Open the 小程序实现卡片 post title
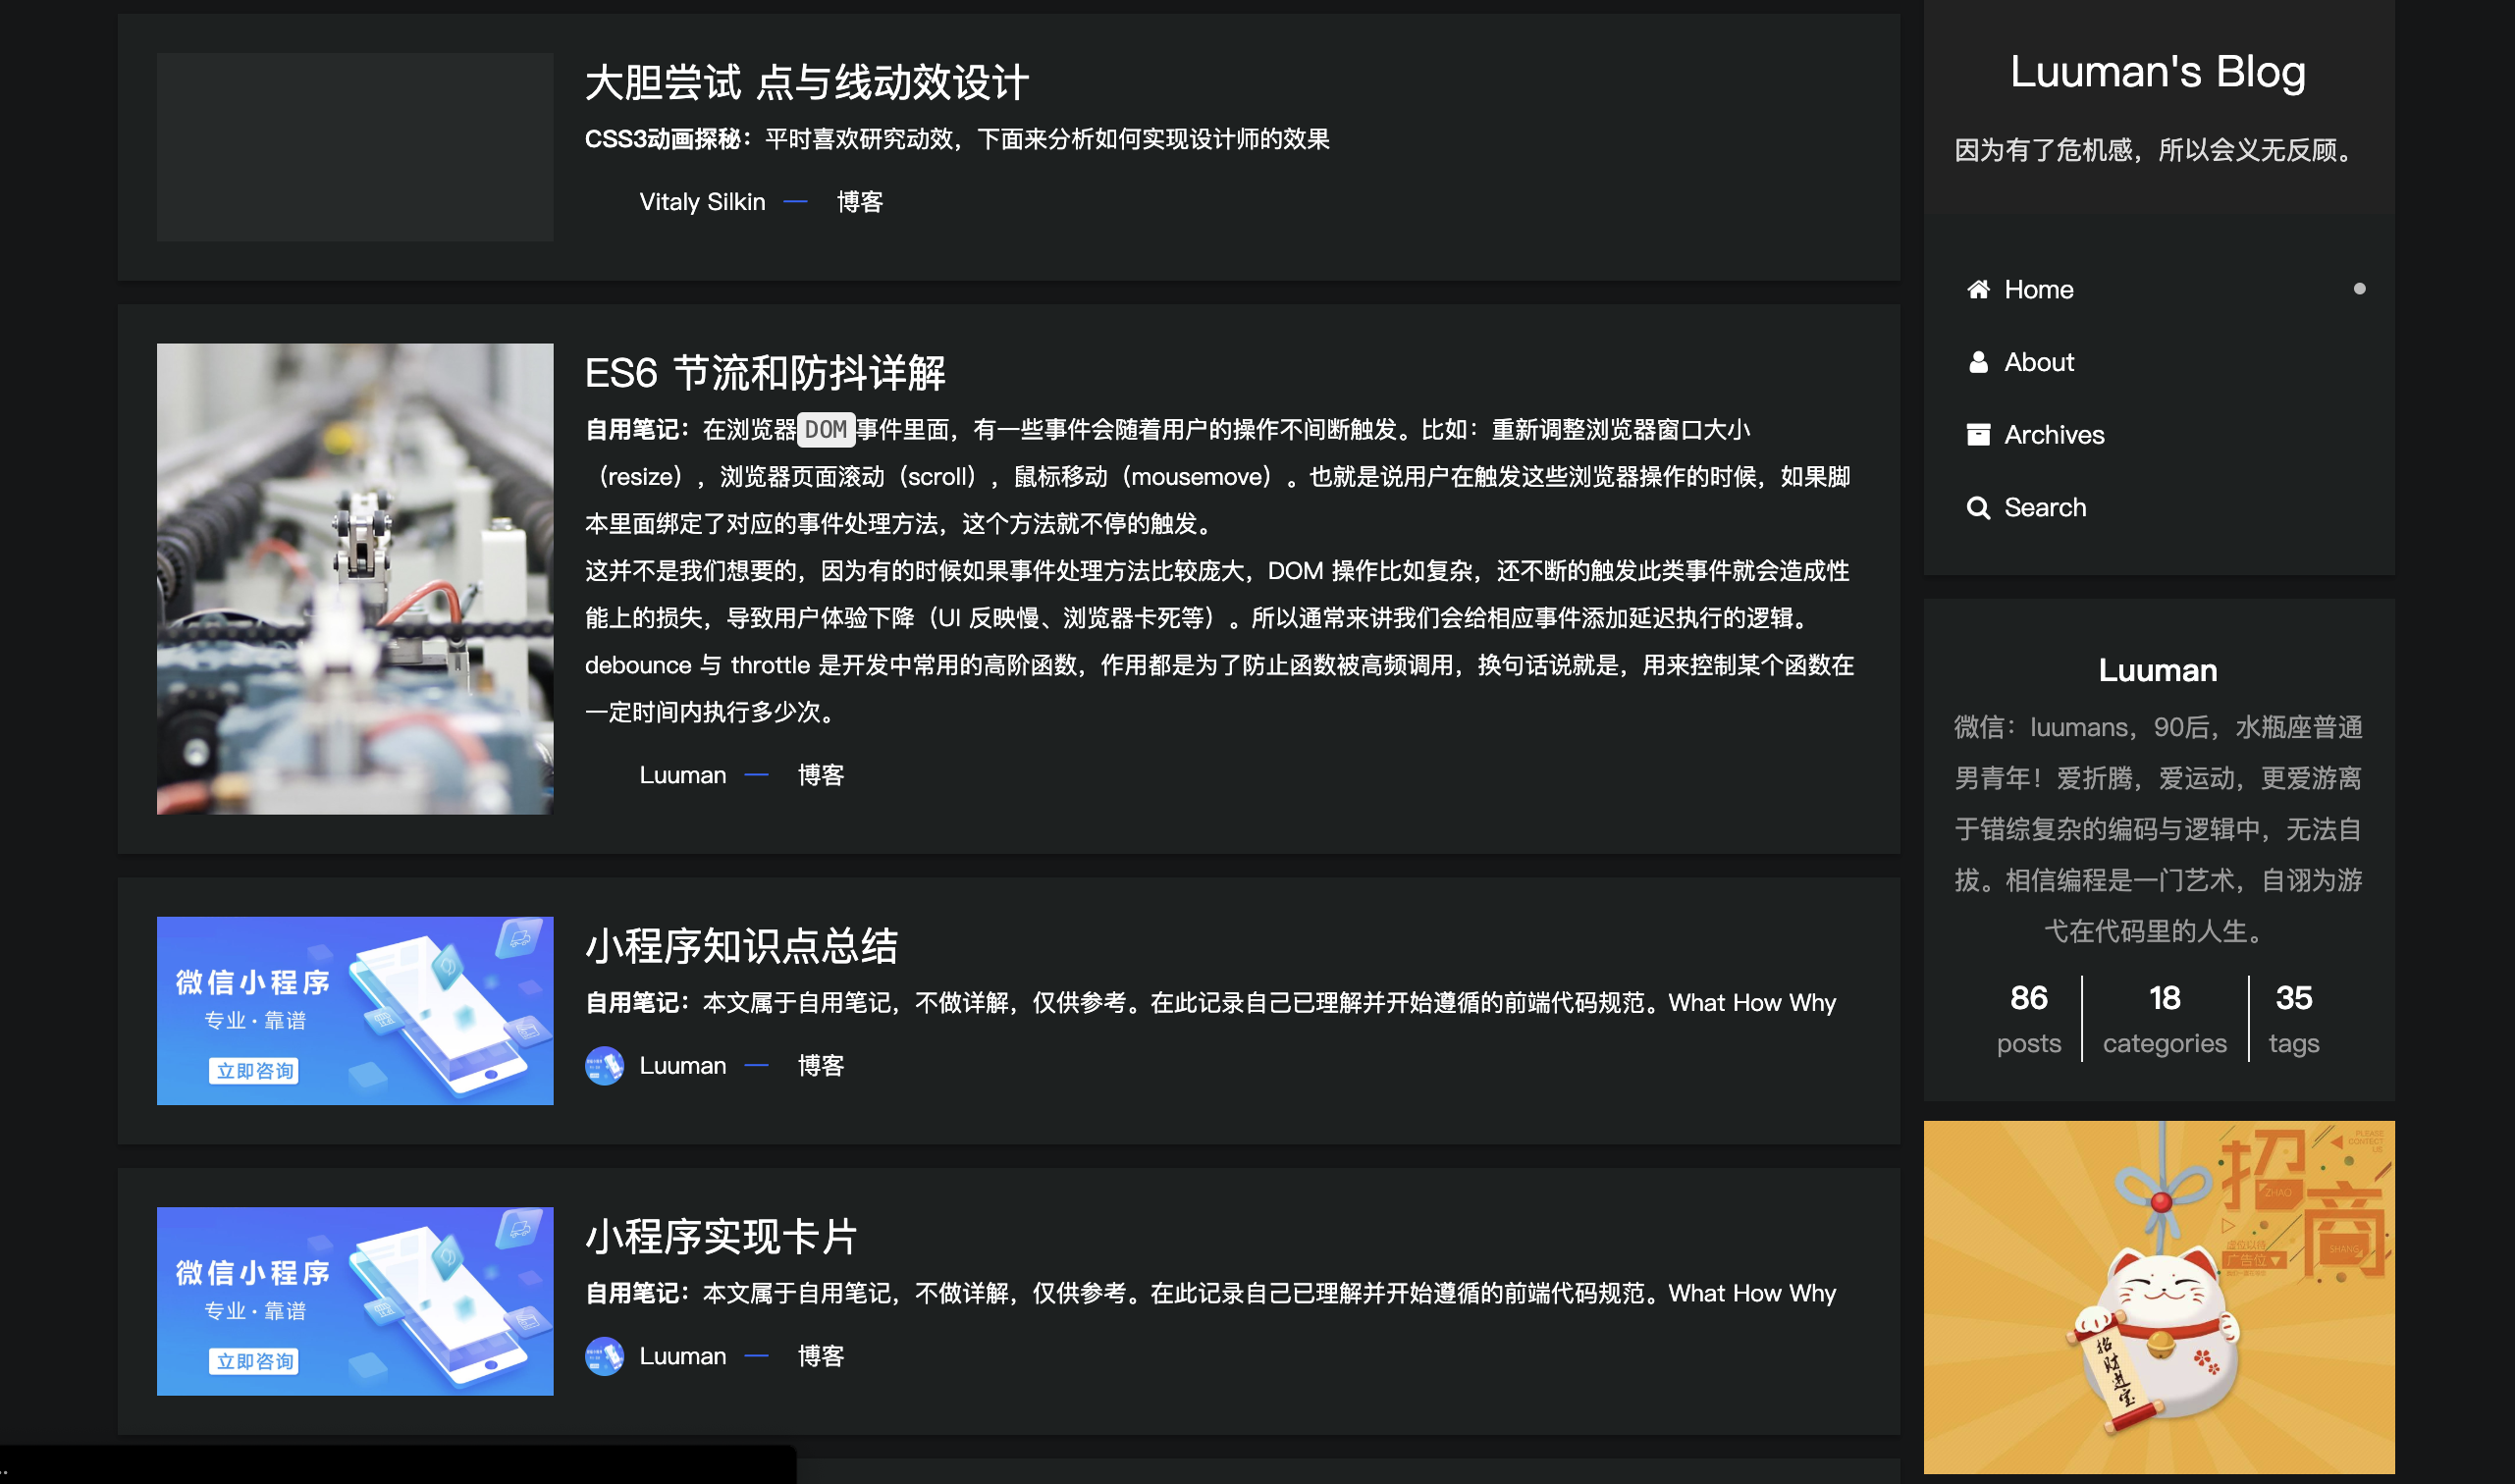This screenshot has width=2515, height=1484. (721, 1237)
